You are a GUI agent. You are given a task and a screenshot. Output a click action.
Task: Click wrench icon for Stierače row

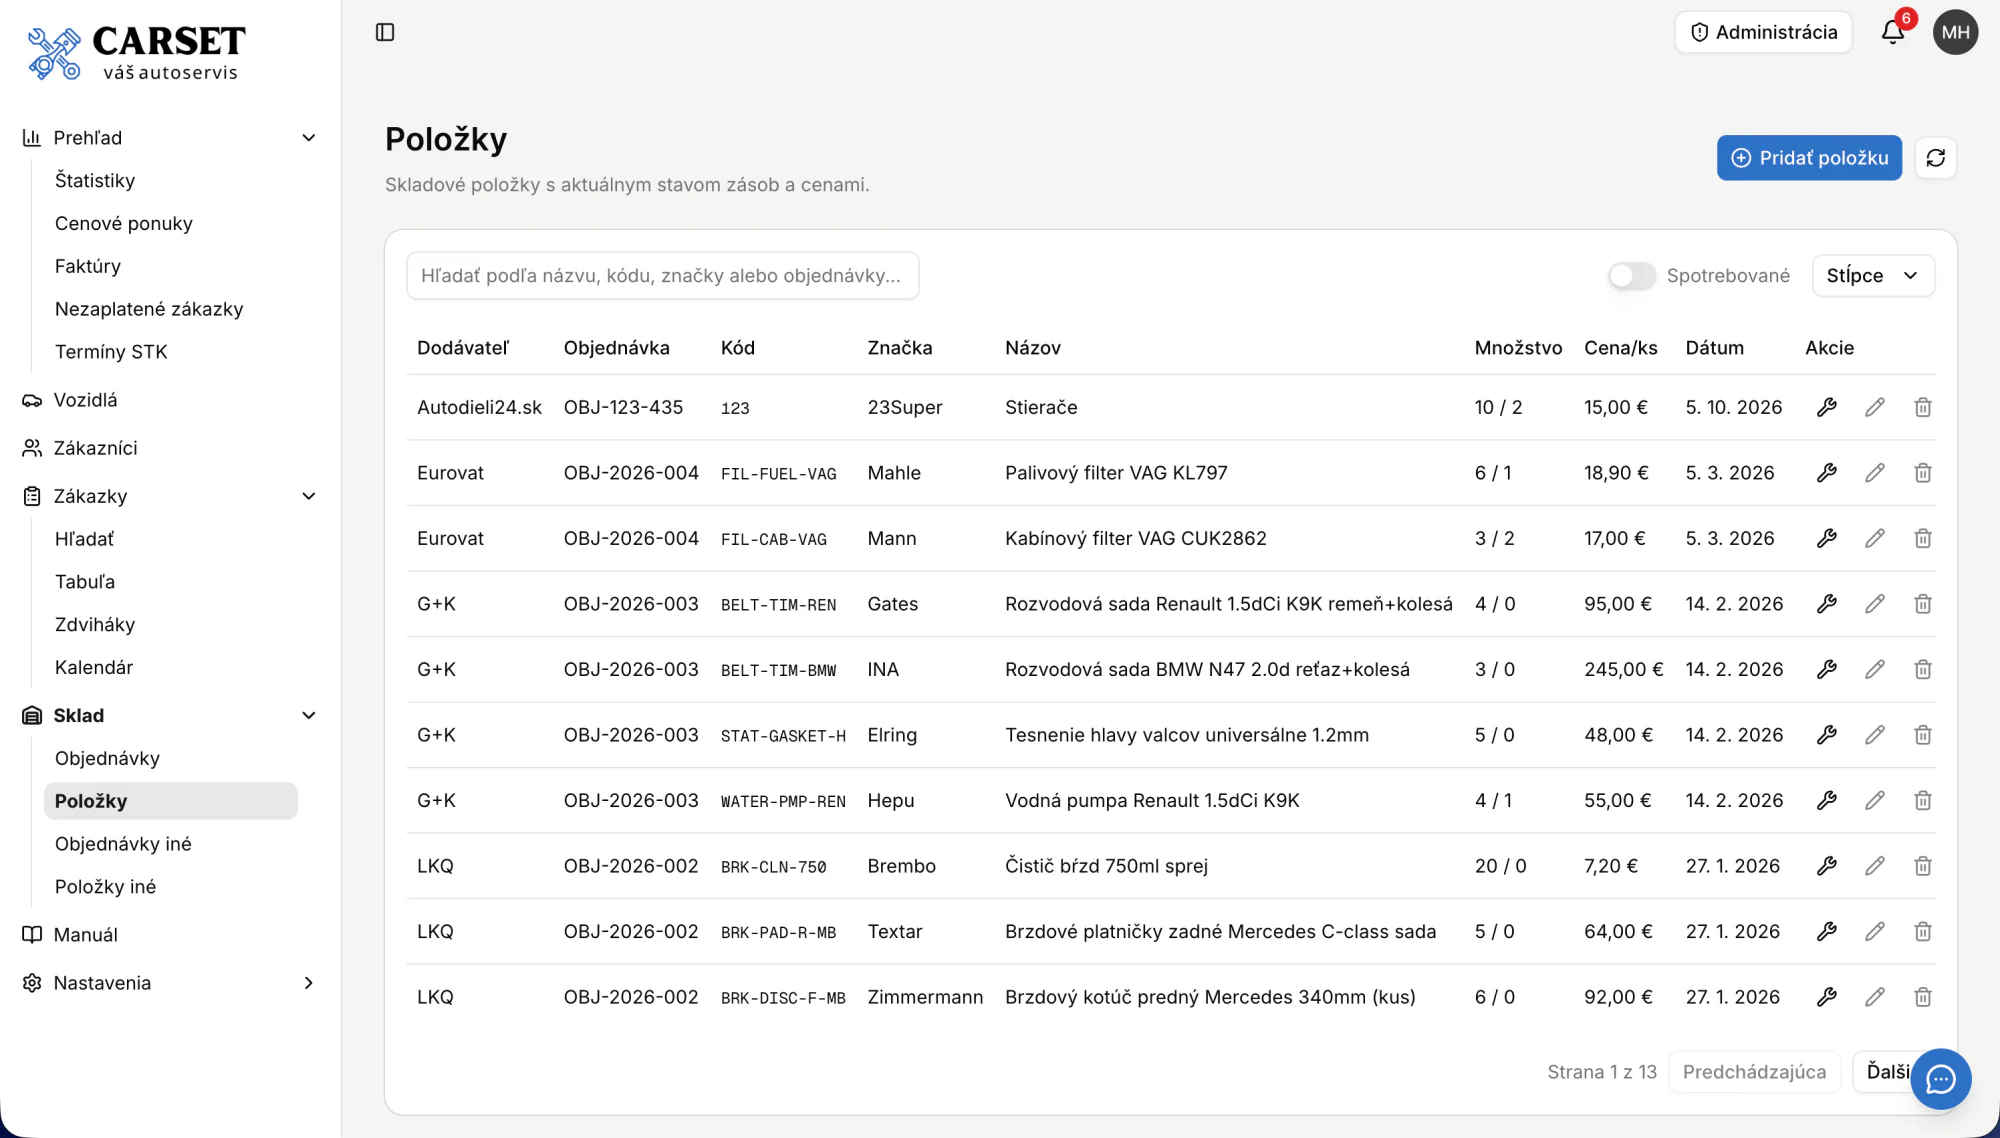[1827, 407]
